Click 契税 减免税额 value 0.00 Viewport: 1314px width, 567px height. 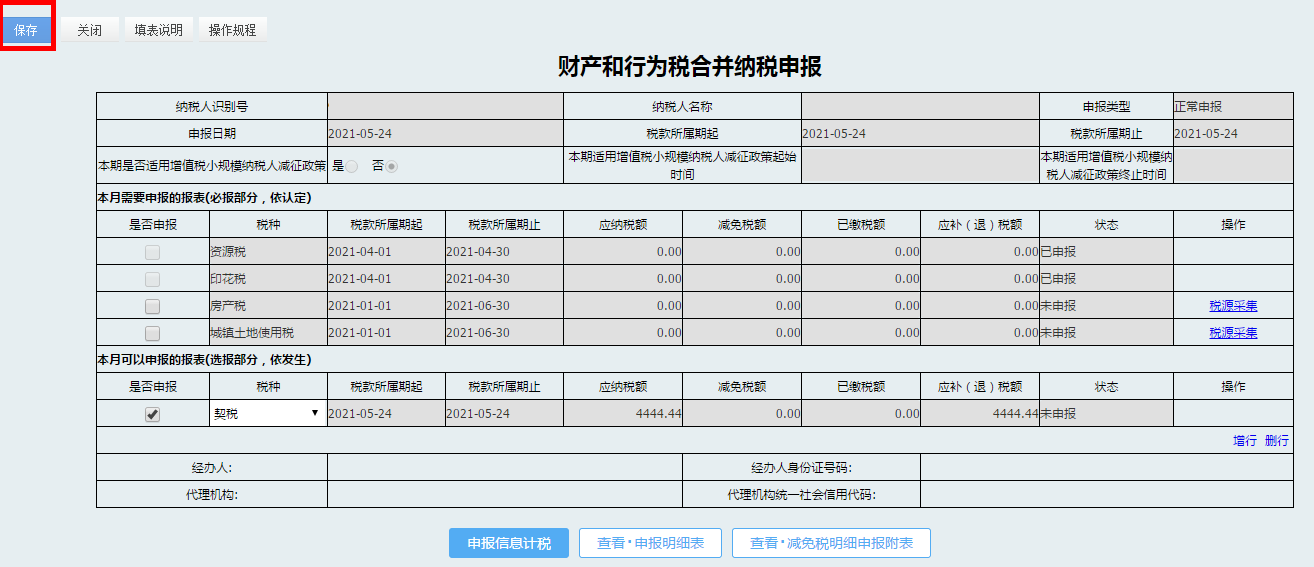click(788, 414)
